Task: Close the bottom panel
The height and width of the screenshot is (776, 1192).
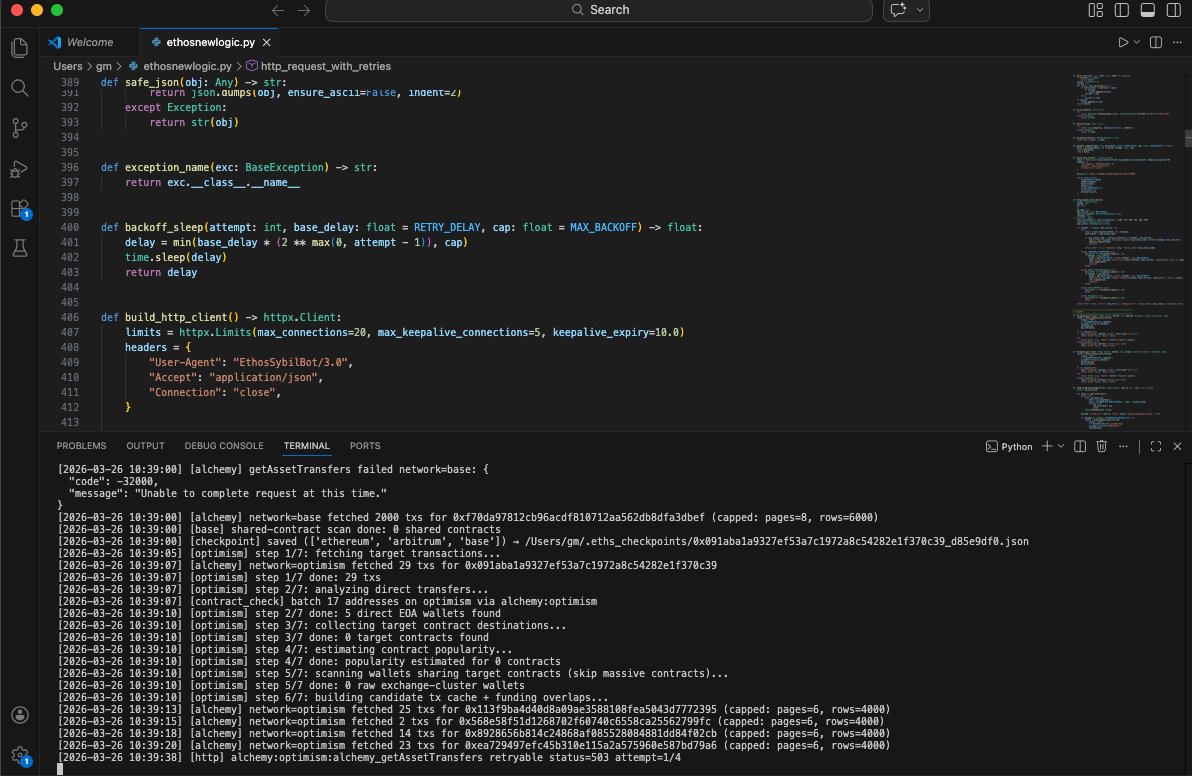Action: 1177,446
